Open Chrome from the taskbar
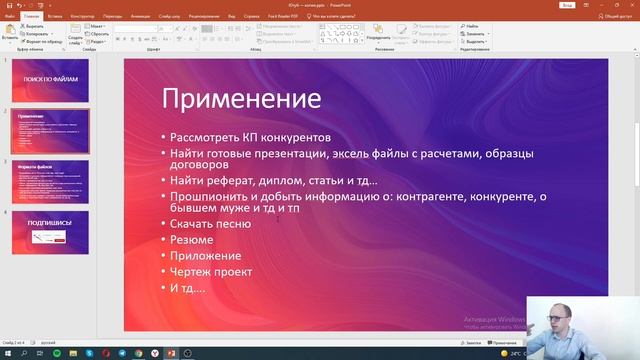This screenshot has height=360, width=640. click(x=139, y=353)
